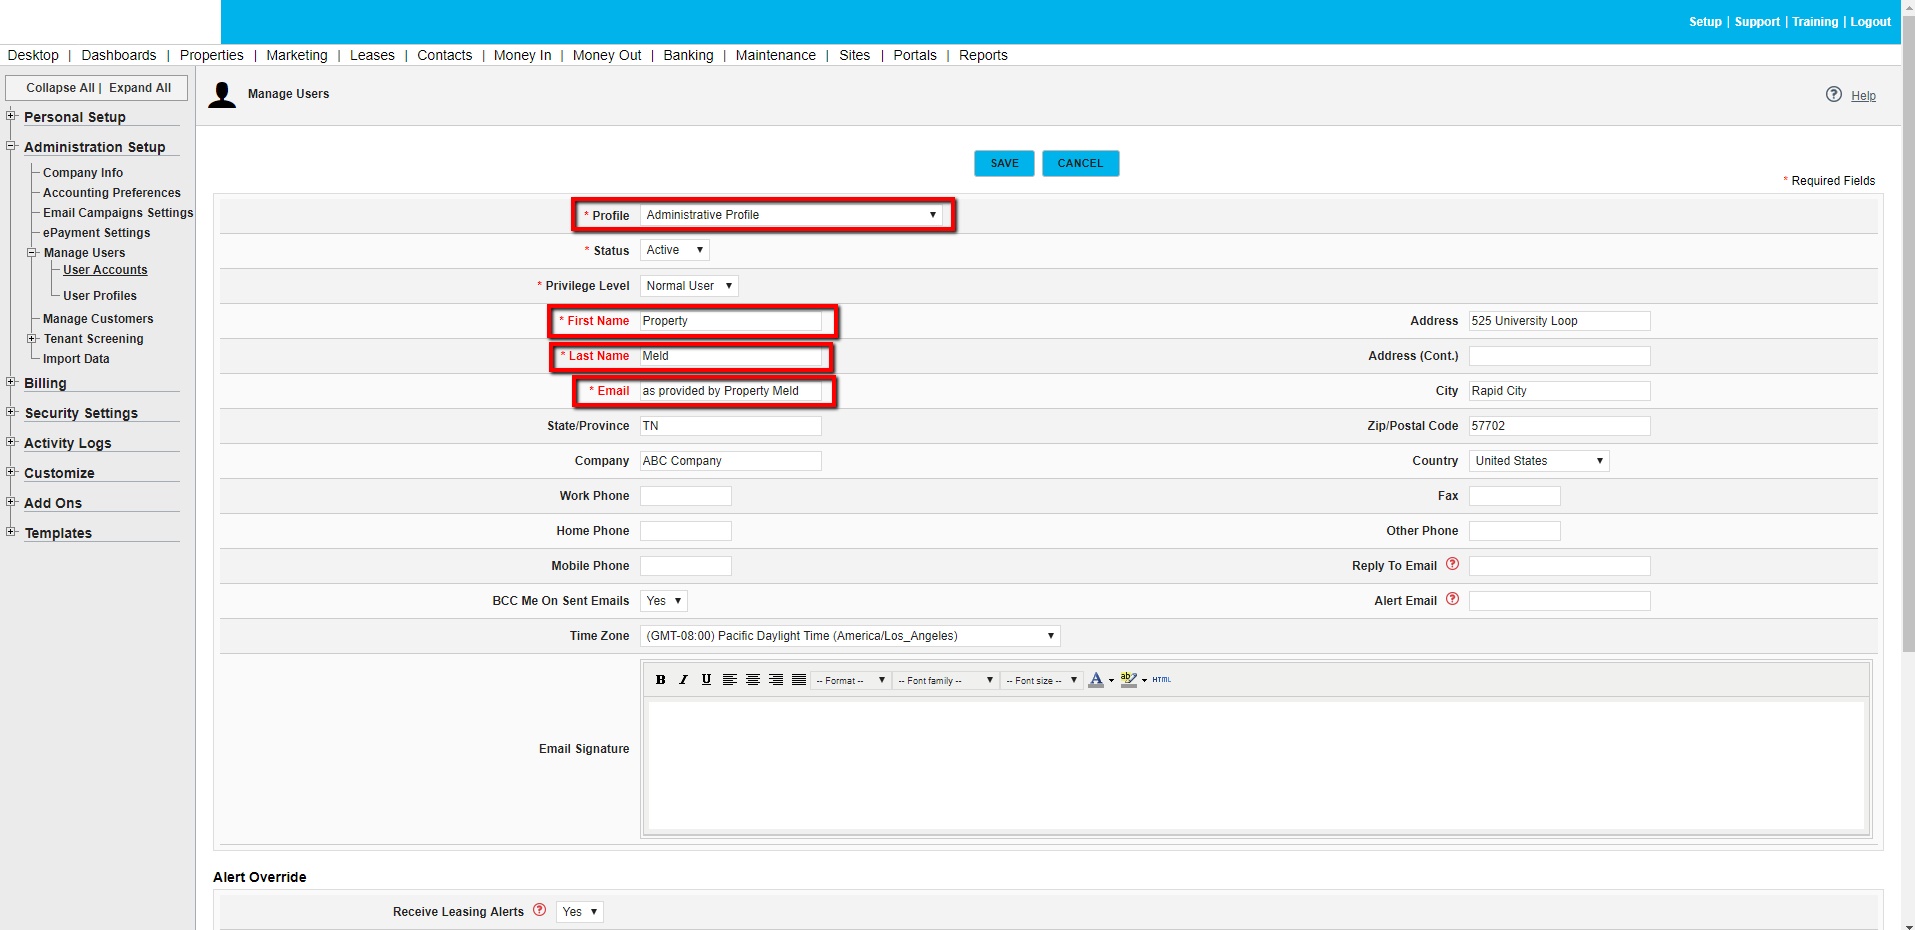Click the Receive Leasing Alerts help icon
The width and height of the screenshot is (1915, 930).
540,910
